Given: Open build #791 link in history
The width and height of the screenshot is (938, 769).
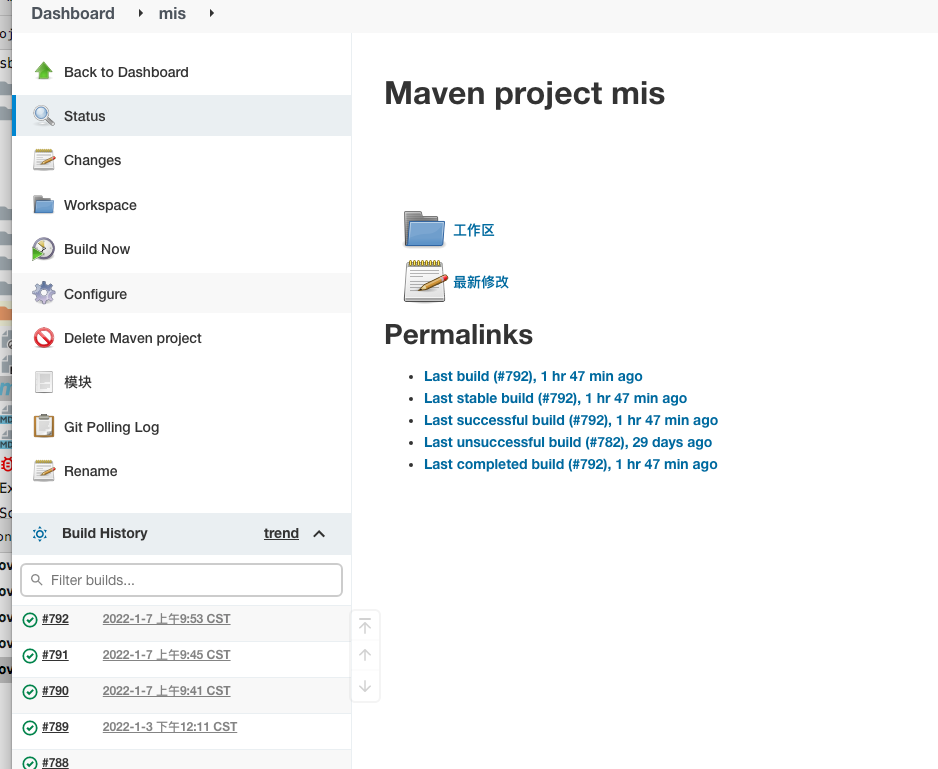Looking at the screenshot, I should tap(55, 655).
